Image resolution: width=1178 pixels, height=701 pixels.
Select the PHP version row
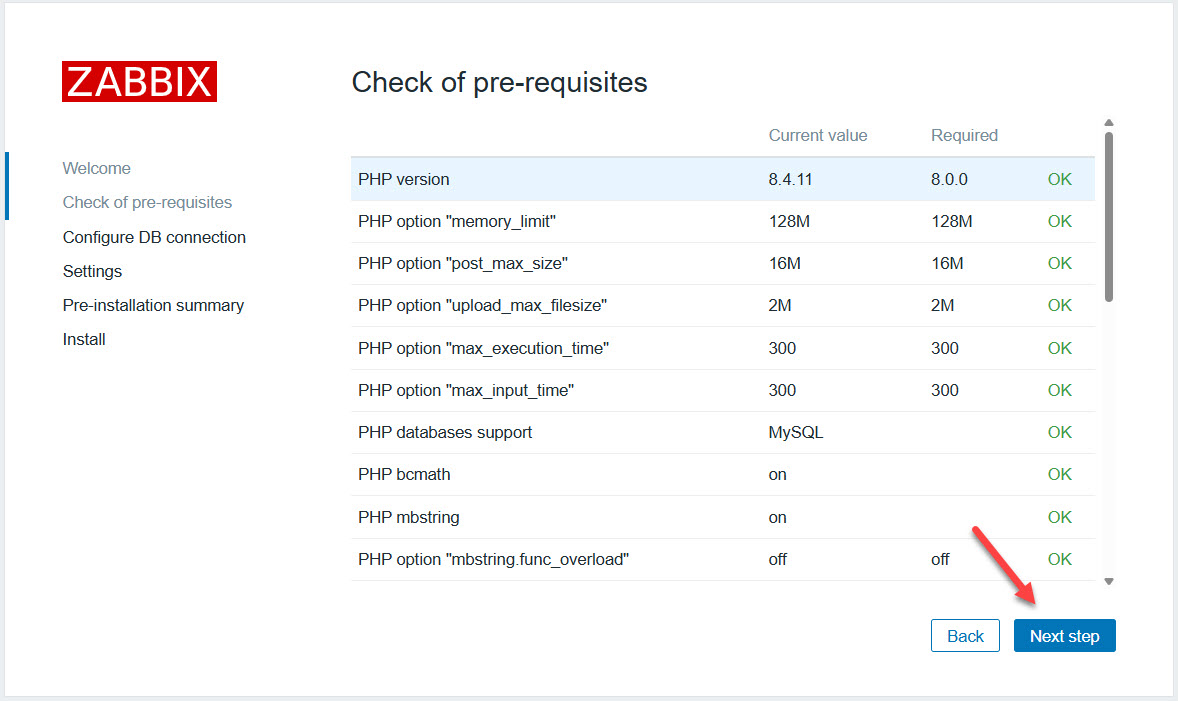722,180
